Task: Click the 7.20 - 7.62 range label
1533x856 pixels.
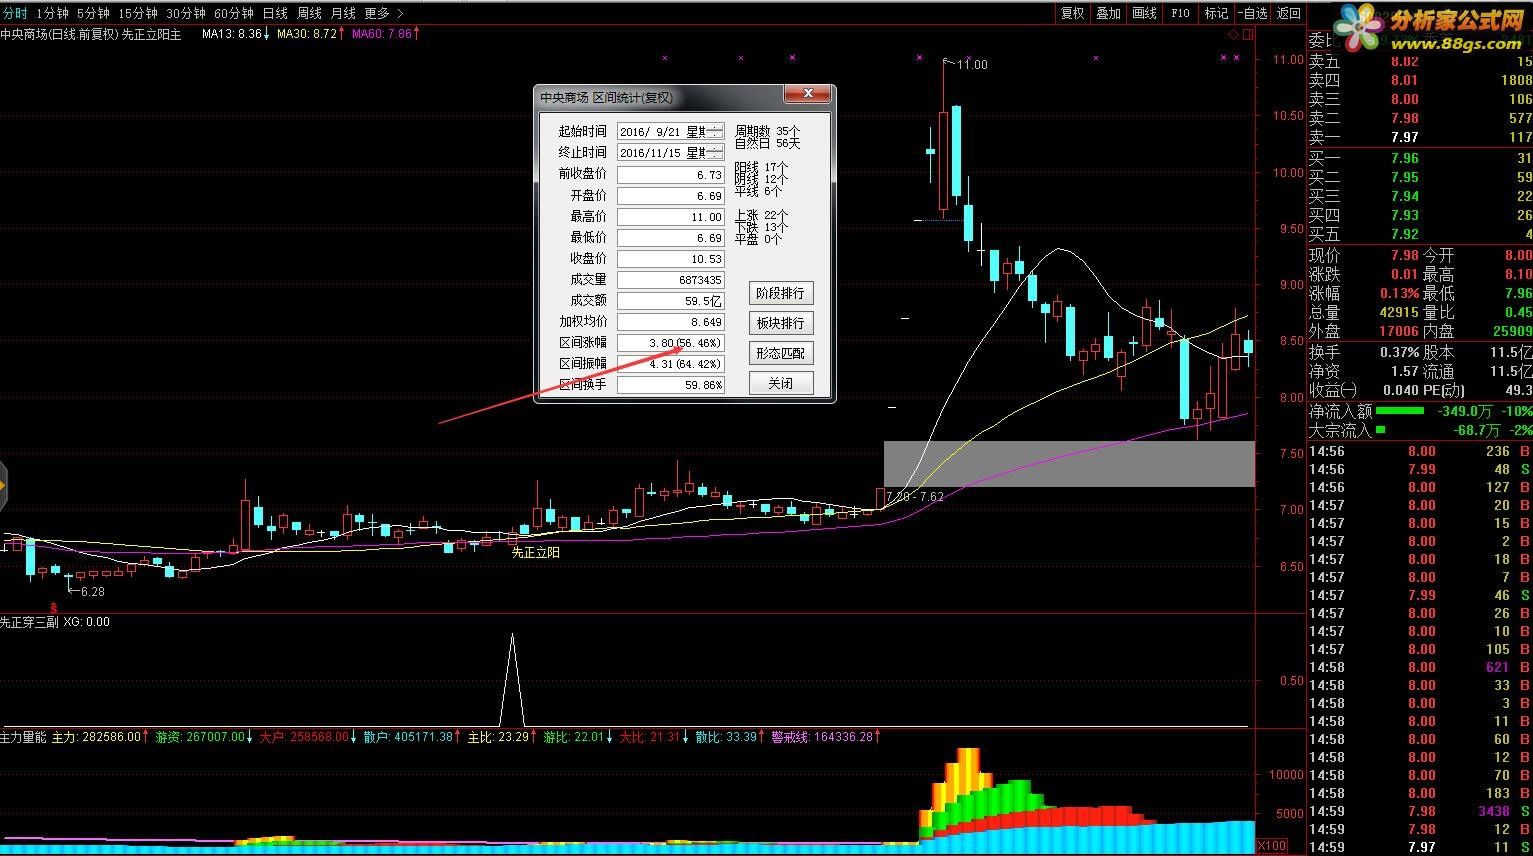Action: point(915,497)
